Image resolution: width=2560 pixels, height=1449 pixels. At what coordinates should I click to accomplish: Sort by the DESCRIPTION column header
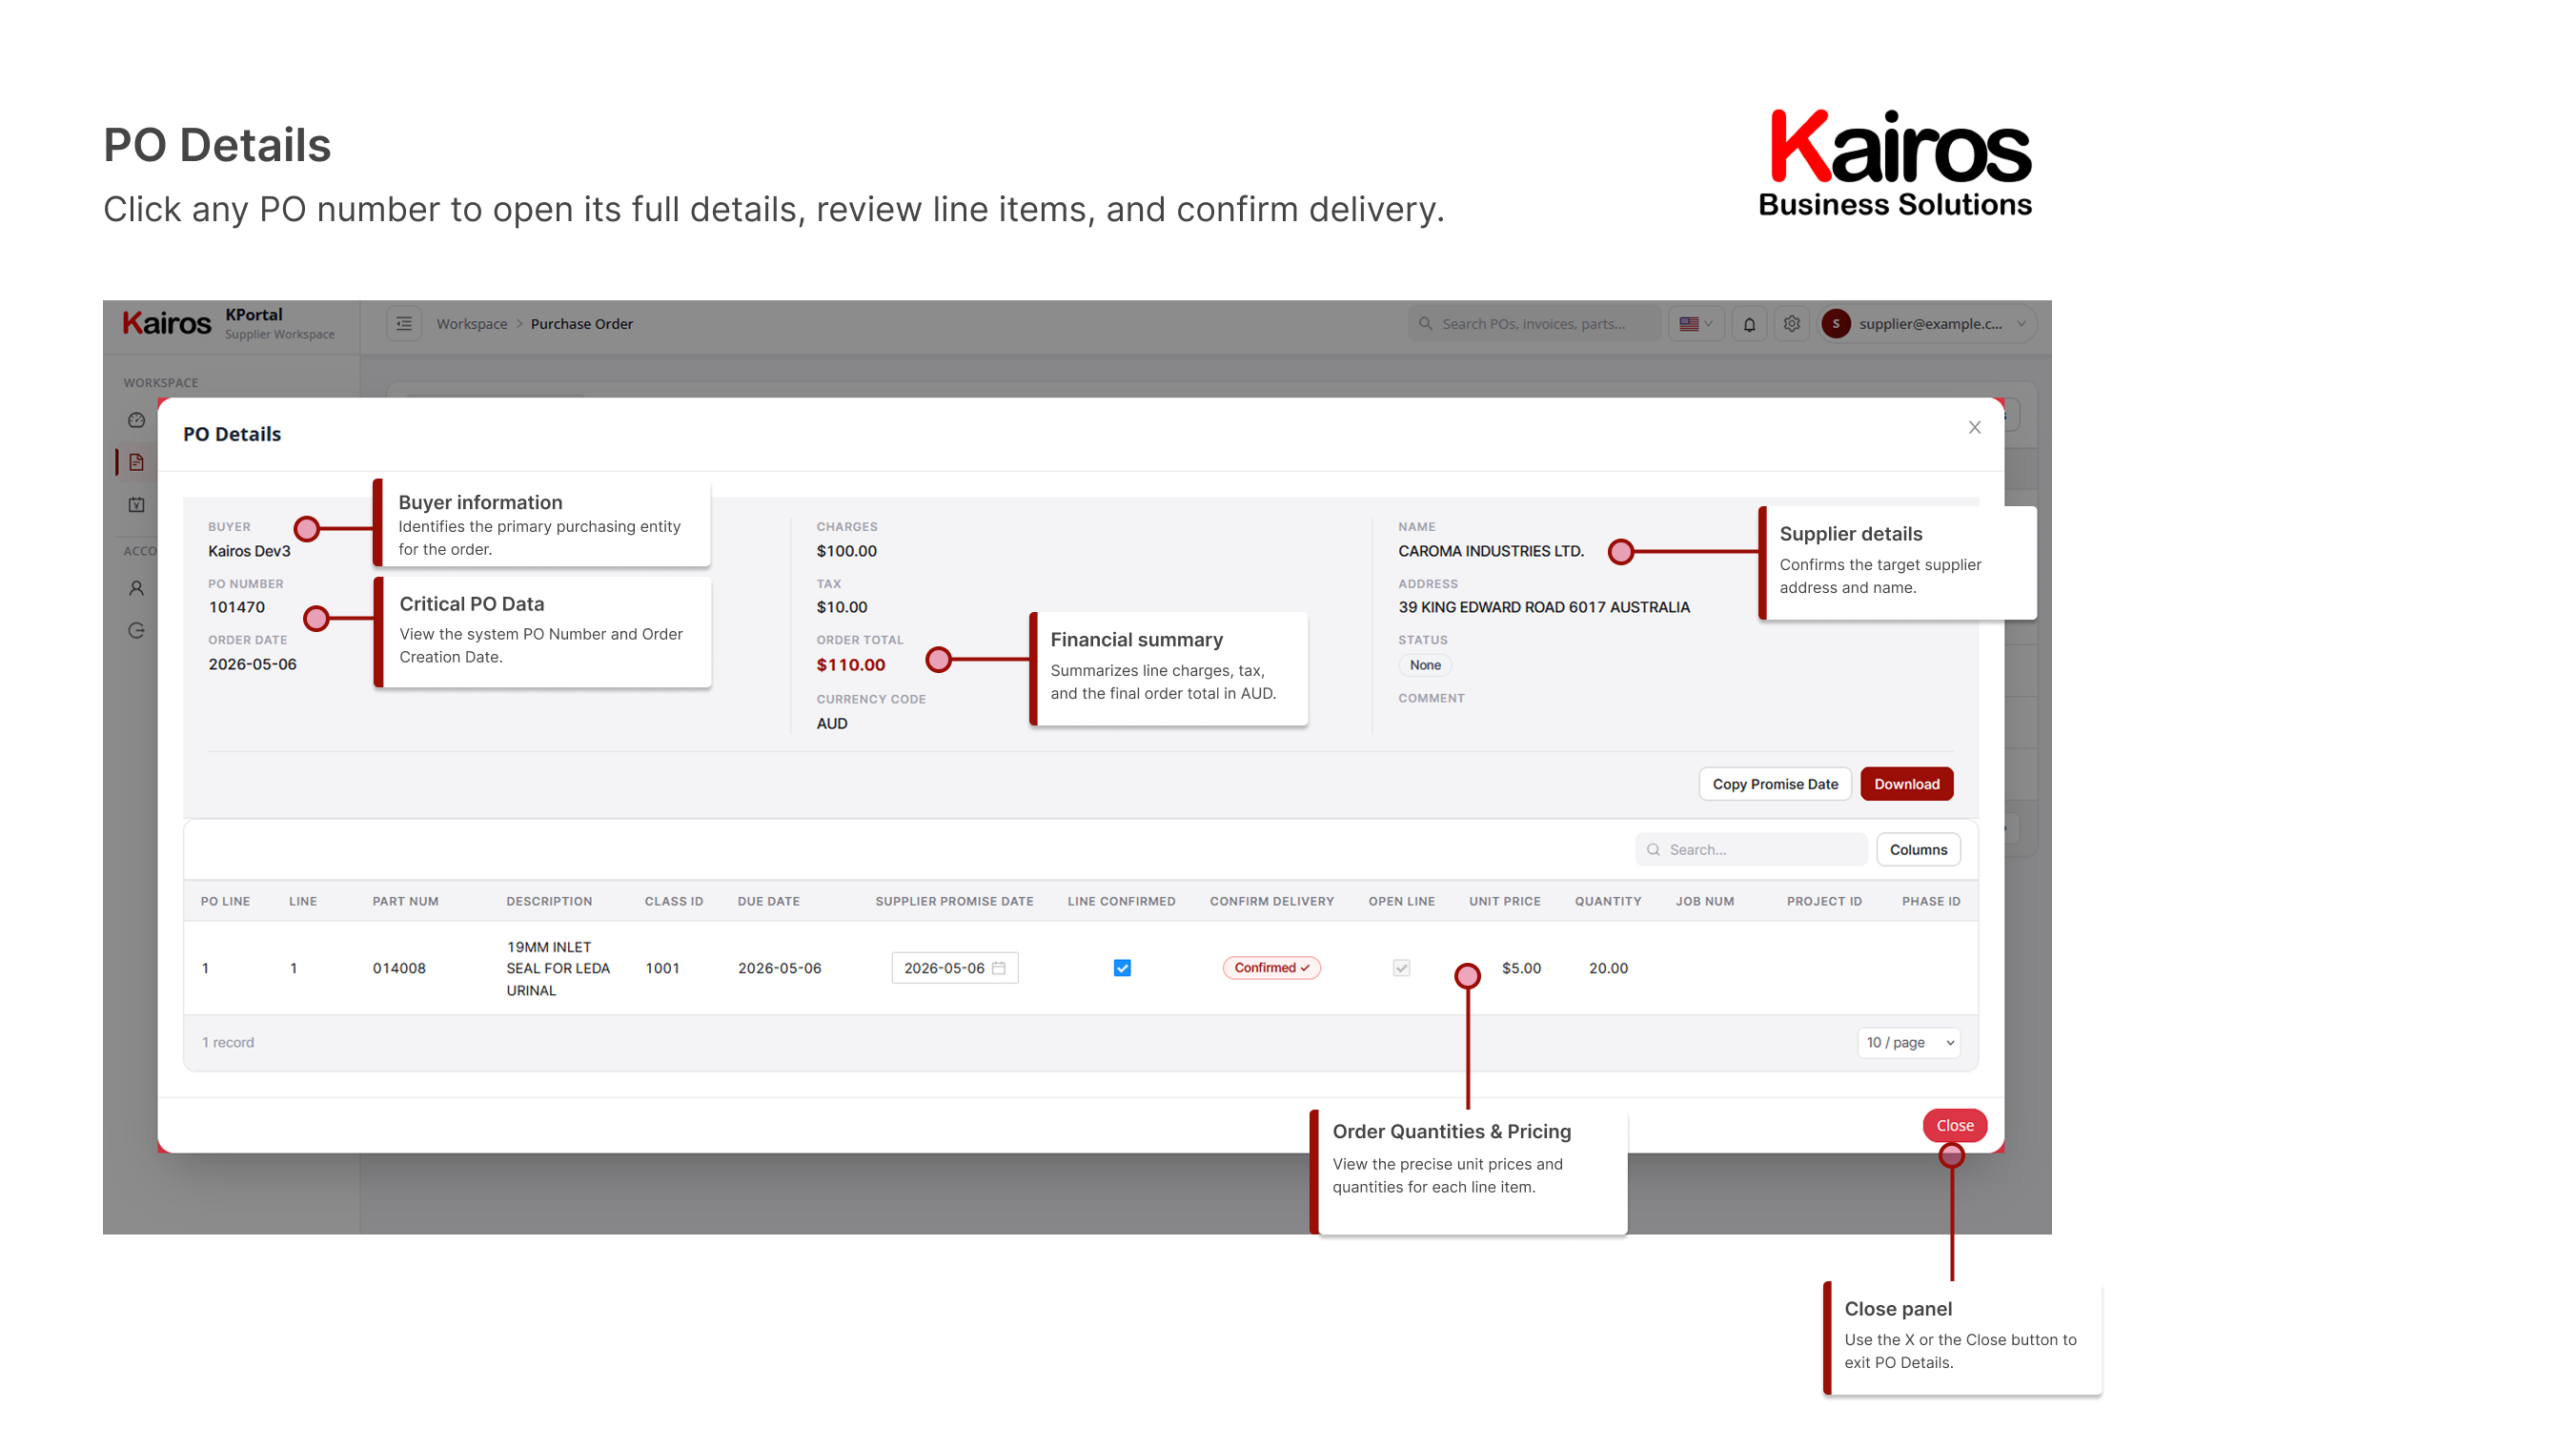(549, 902)
